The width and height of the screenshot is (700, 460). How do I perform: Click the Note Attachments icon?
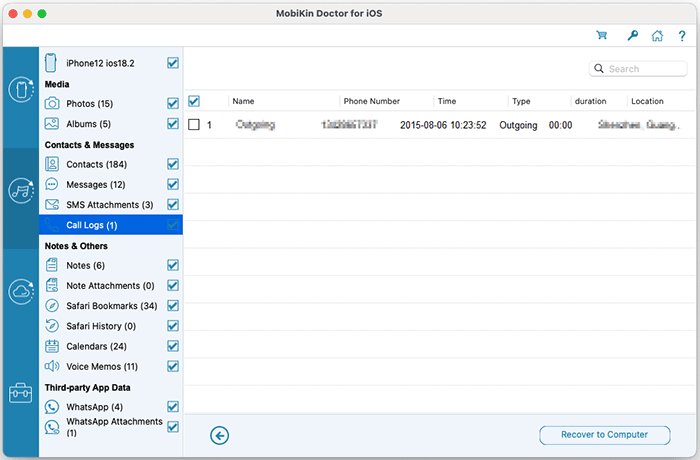click(52, 285)
